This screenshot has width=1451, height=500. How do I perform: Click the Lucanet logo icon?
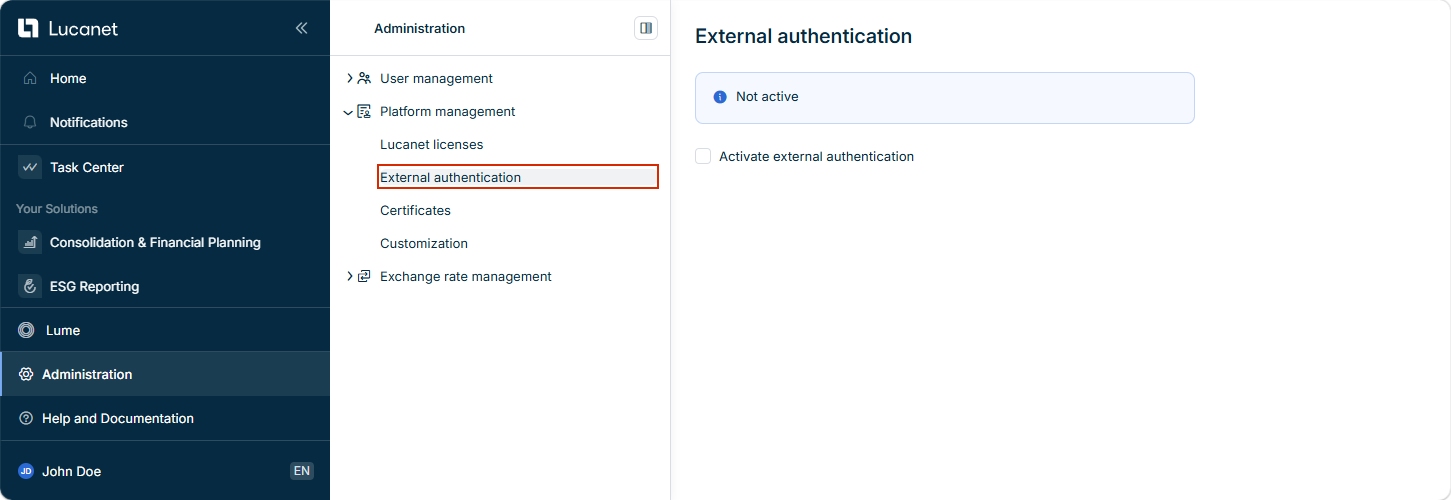click(28, 28)
